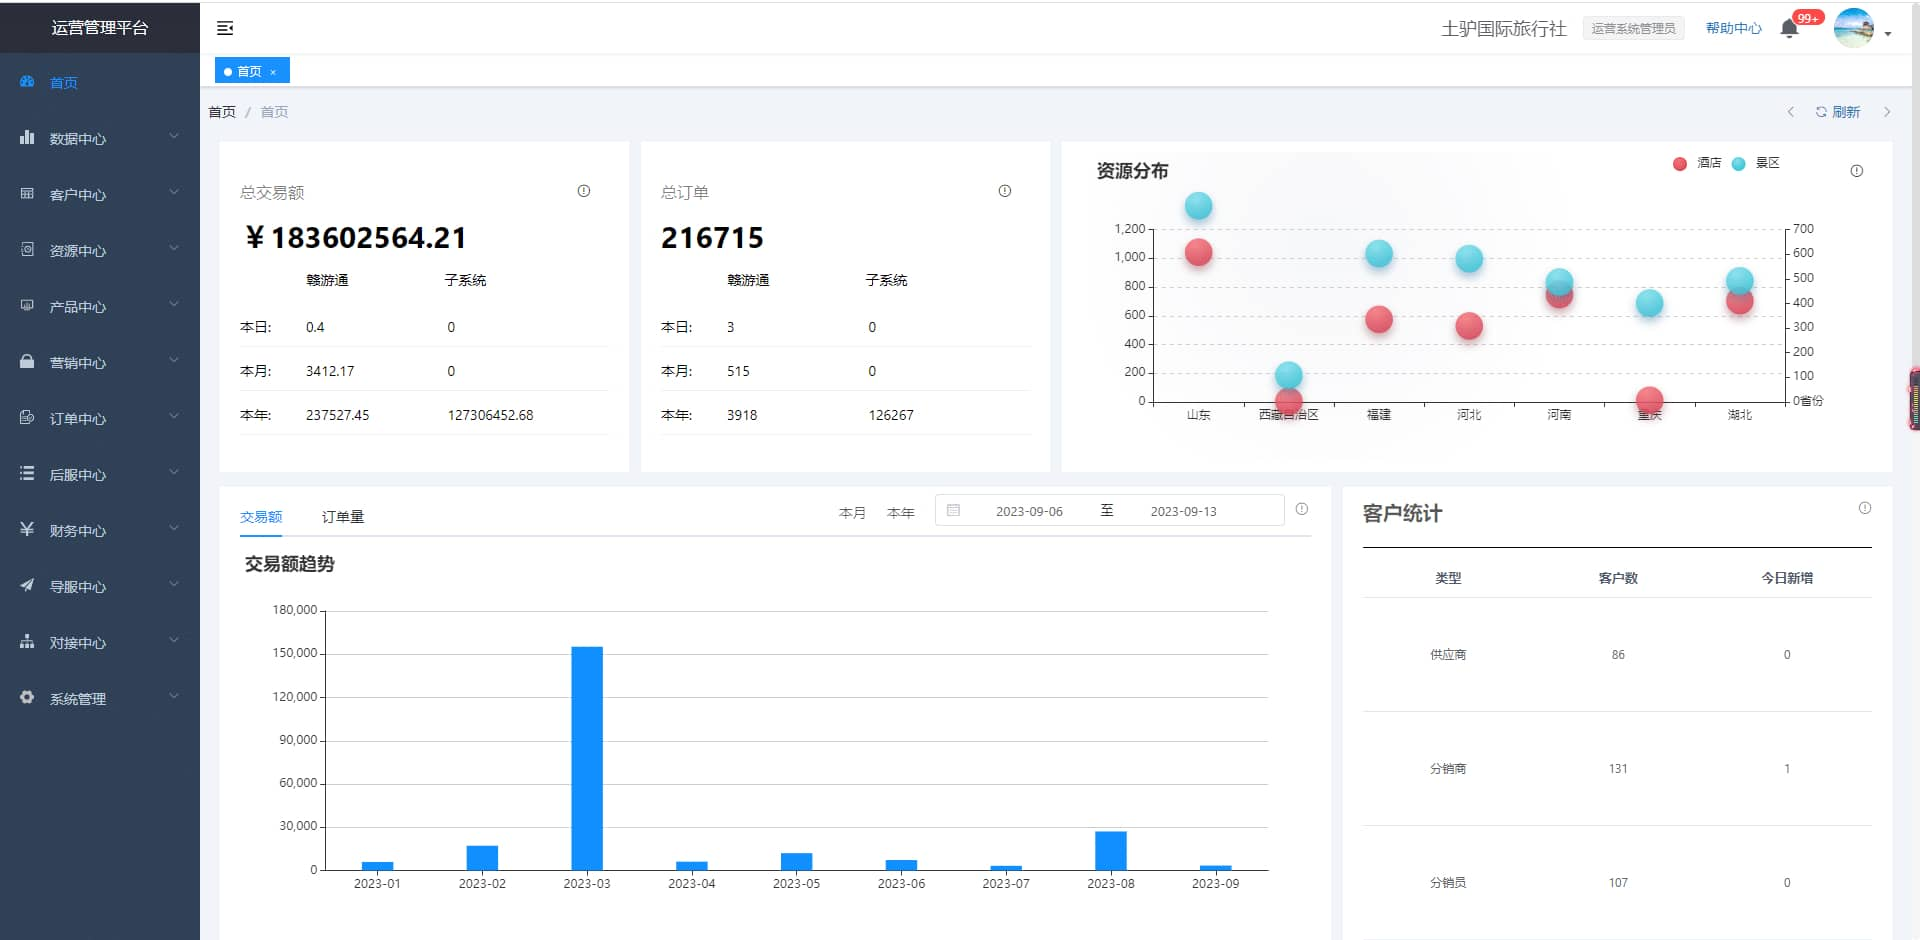Click the start date 2023-09-06 field
The width and height of the screenshot is (1920, 940).
pyautogui.click(x=1029, y=511)
